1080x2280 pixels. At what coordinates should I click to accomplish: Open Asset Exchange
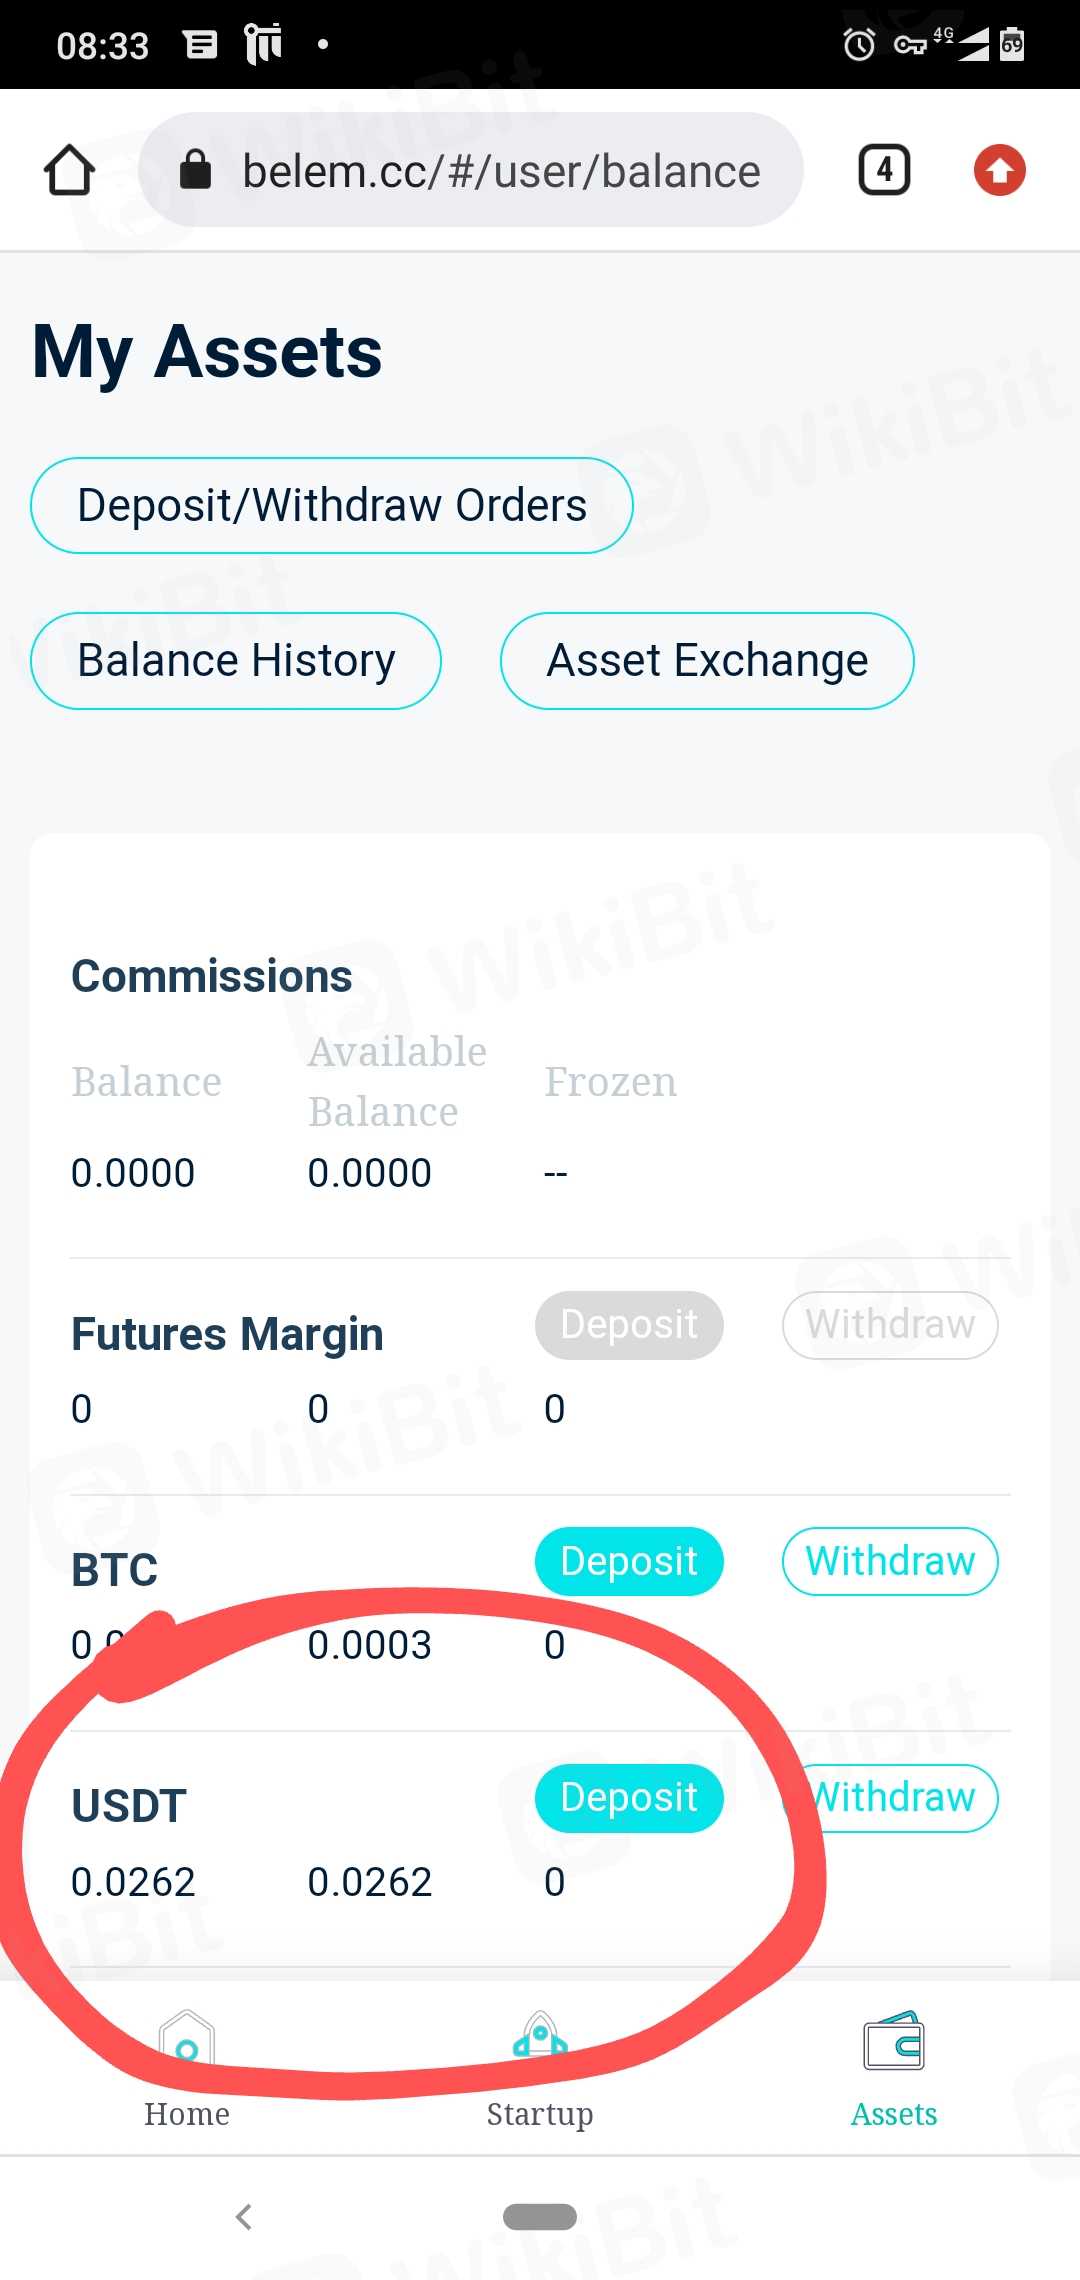coord(707,661)
